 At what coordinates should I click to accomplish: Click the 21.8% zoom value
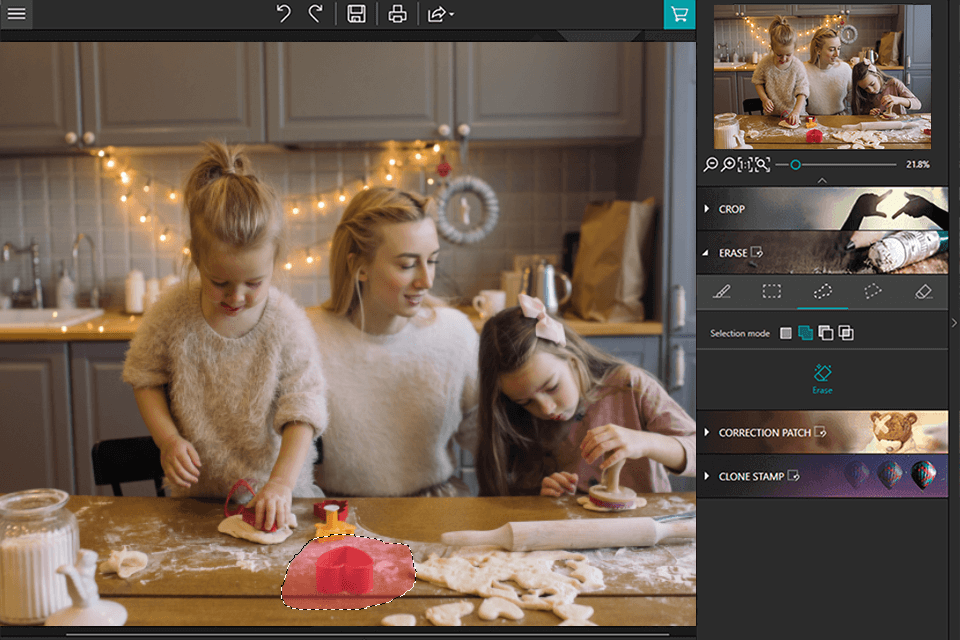point(918,164)
